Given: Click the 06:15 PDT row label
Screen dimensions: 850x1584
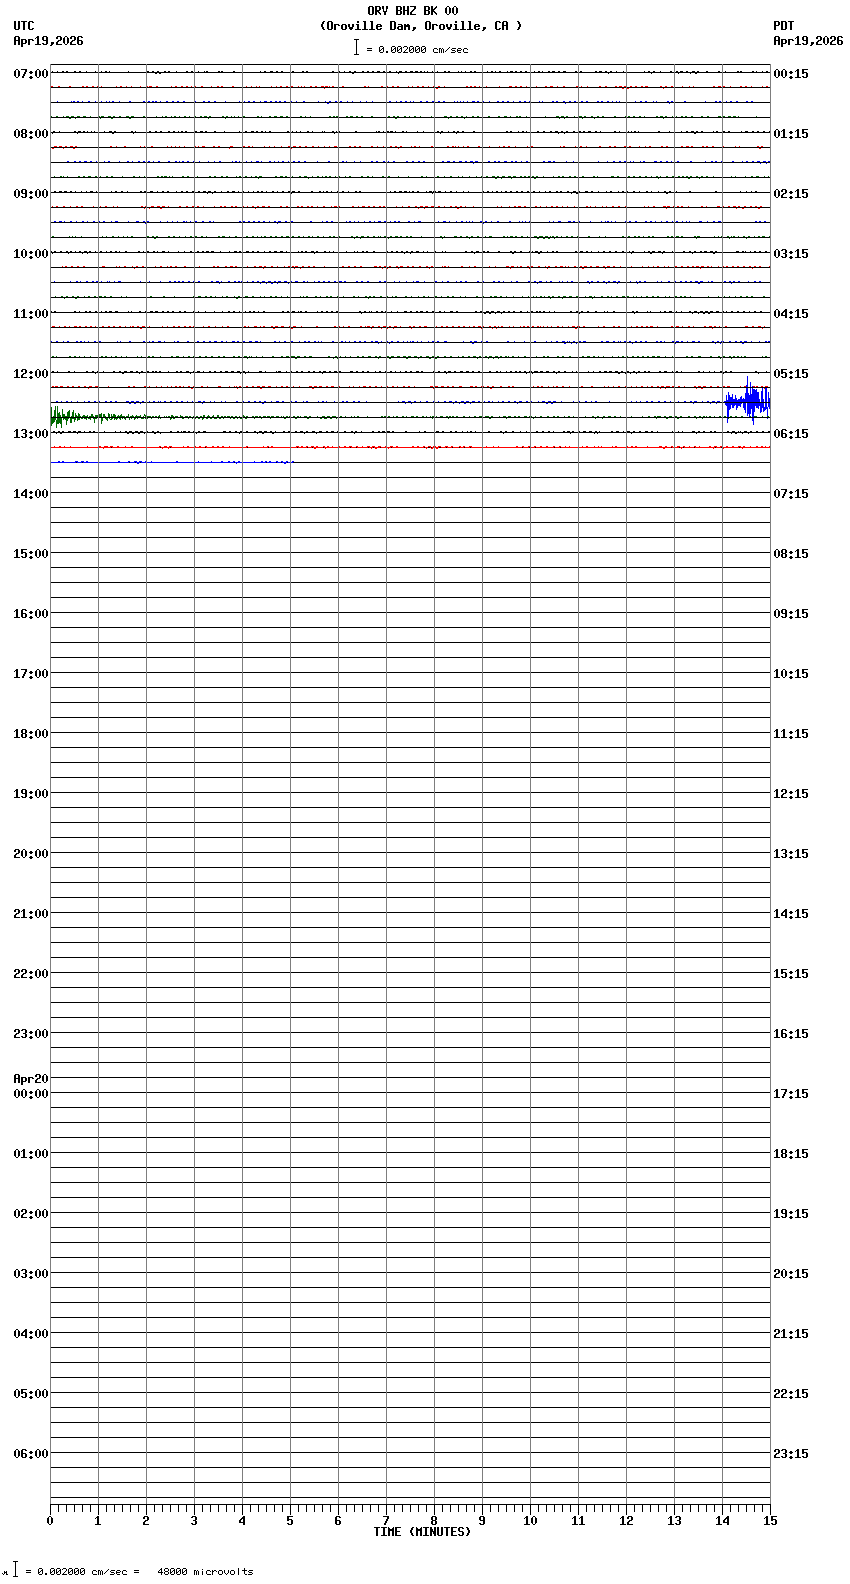Looking at the screenshot, I should coord(791,434).
